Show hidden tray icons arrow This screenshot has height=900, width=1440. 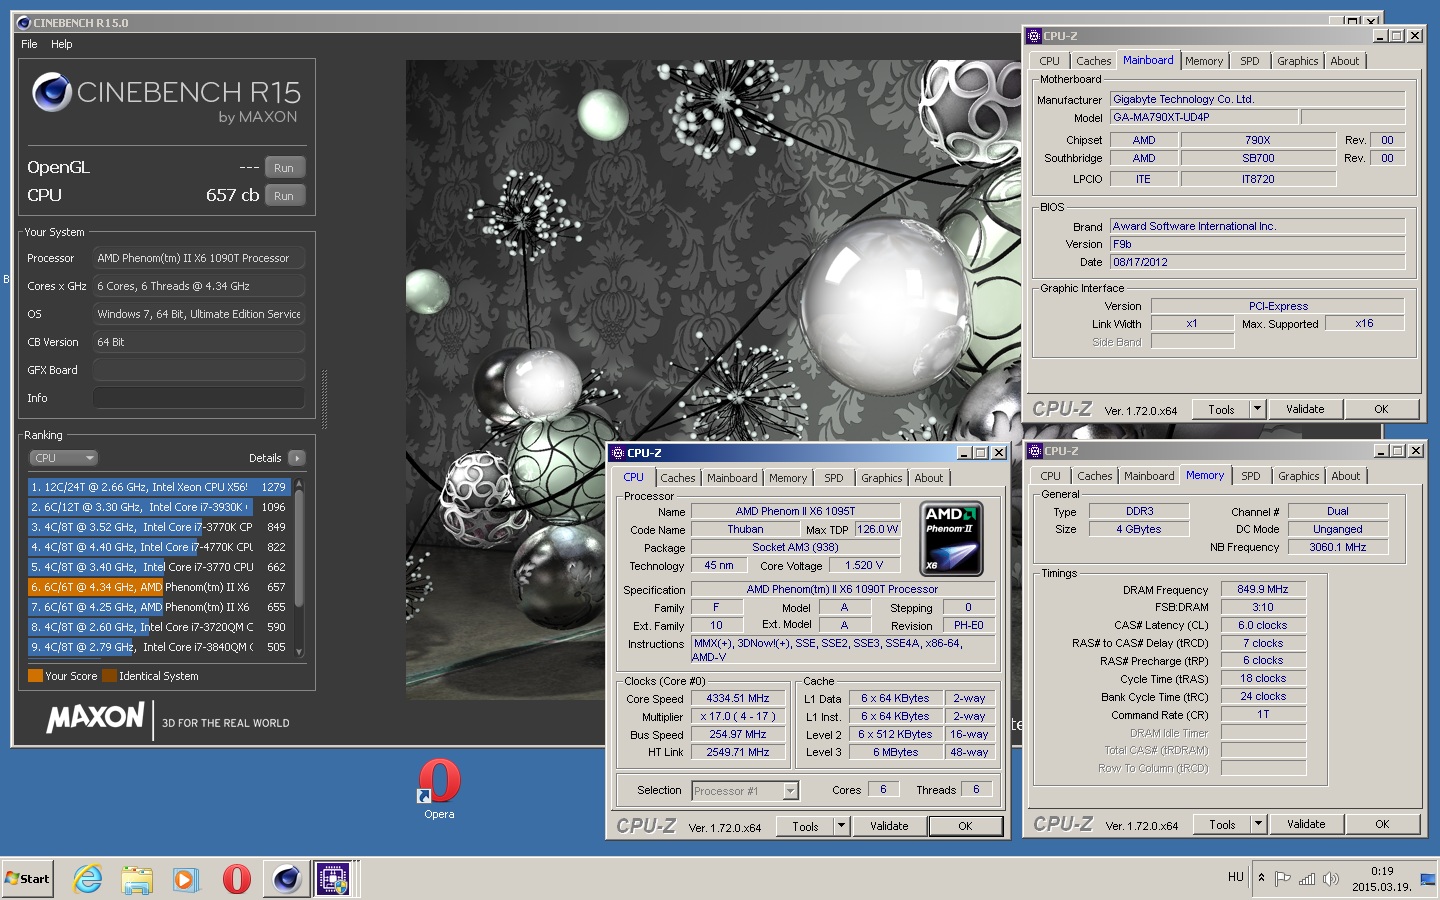1261,878
